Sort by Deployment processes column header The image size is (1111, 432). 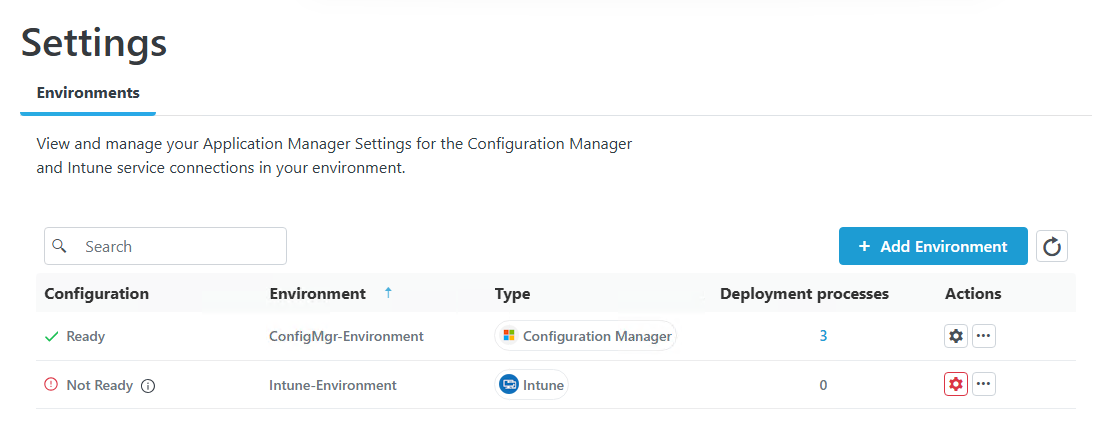804,294
